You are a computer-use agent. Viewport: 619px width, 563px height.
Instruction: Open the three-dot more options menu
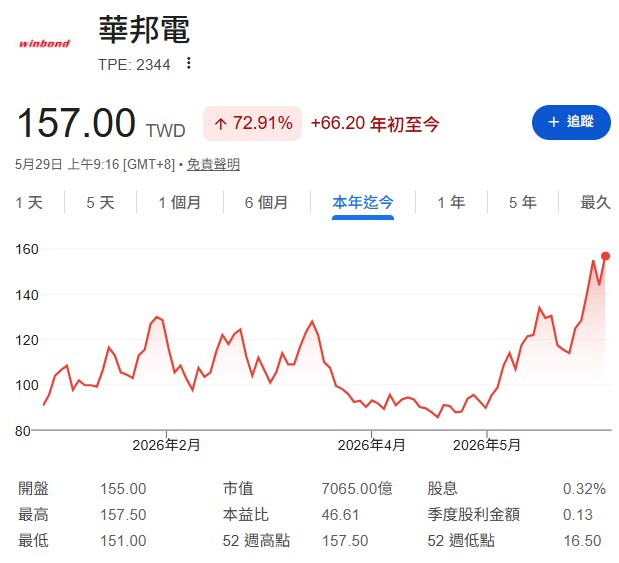(189, 63)
